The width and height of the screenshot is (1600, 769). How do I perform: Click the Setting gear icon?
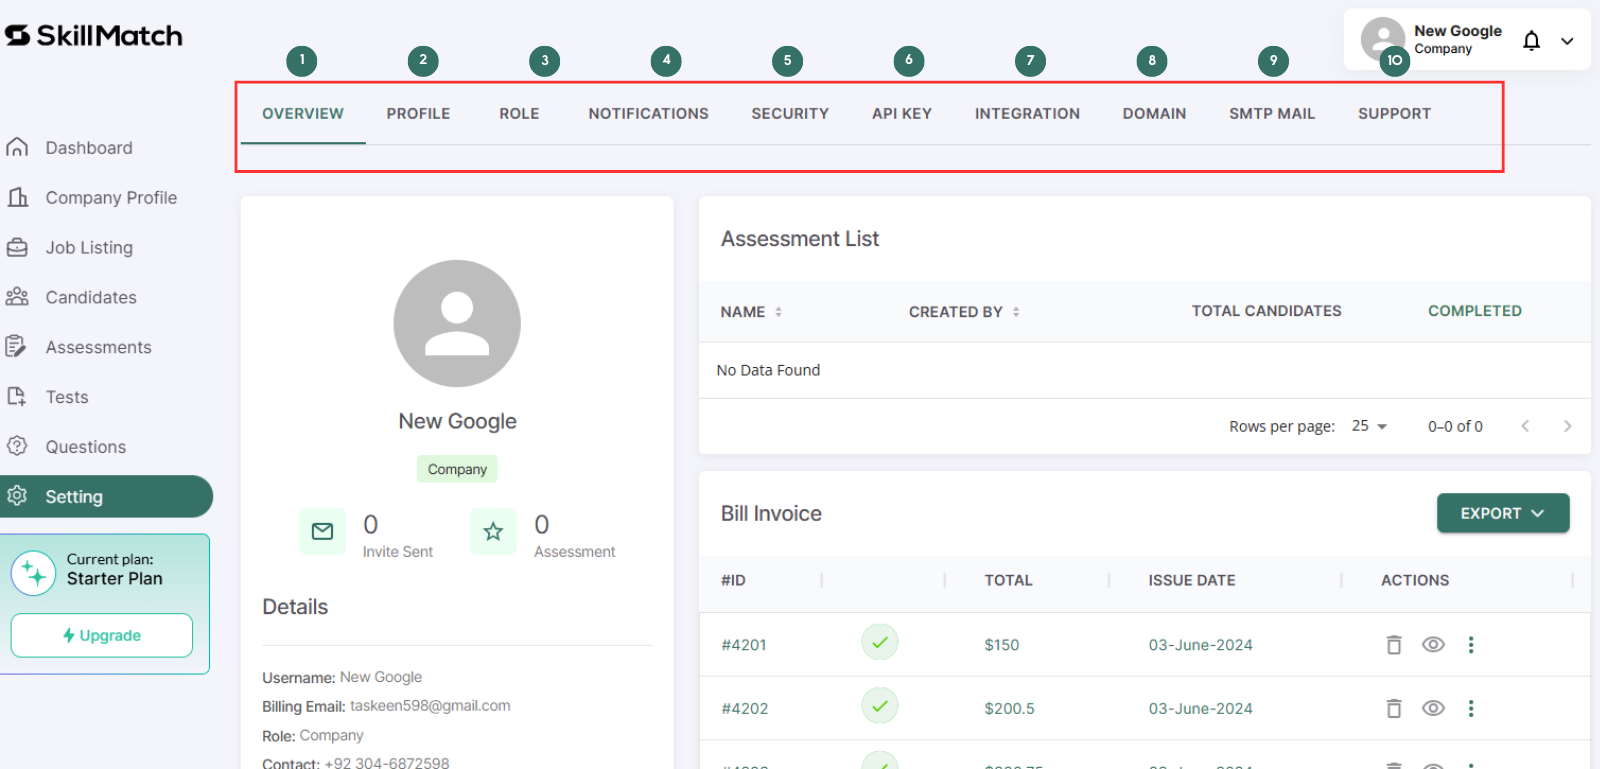coord(17,496)
